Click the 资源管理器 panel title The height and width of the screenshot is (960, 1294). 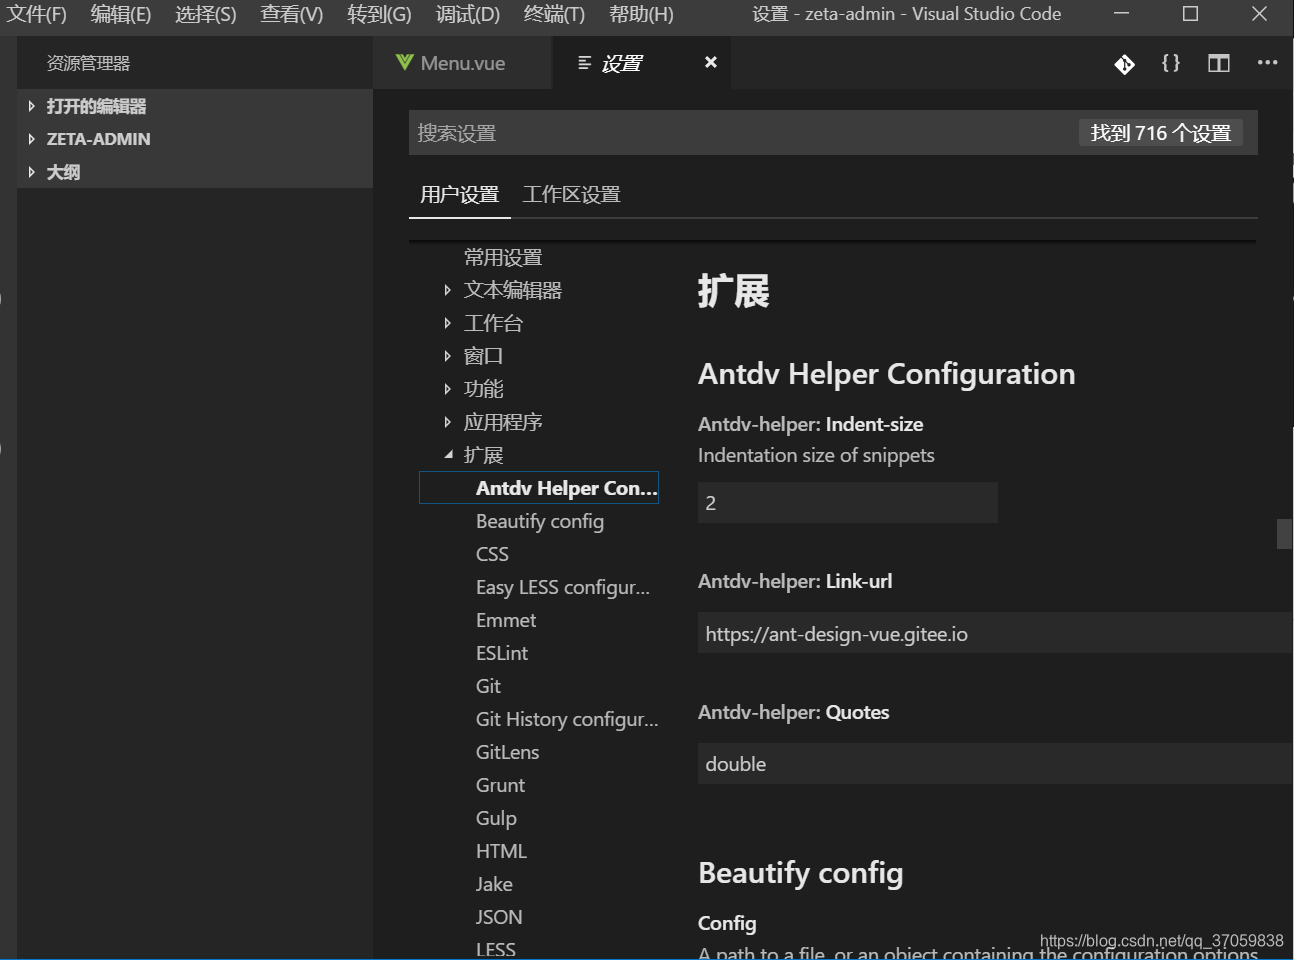point(88,63)
